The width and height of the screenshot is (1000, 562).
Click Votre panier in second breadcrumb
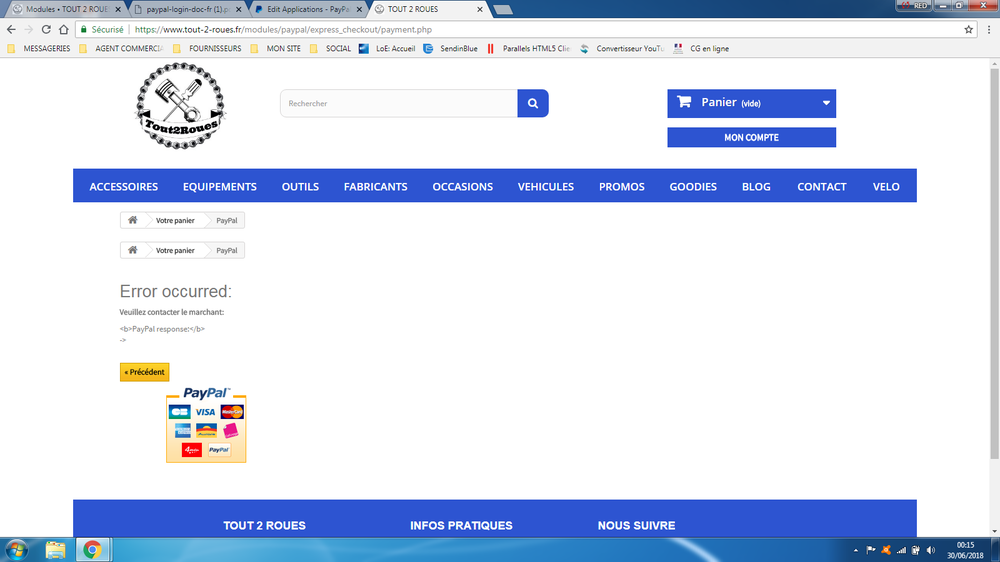[x=175, y=251]
